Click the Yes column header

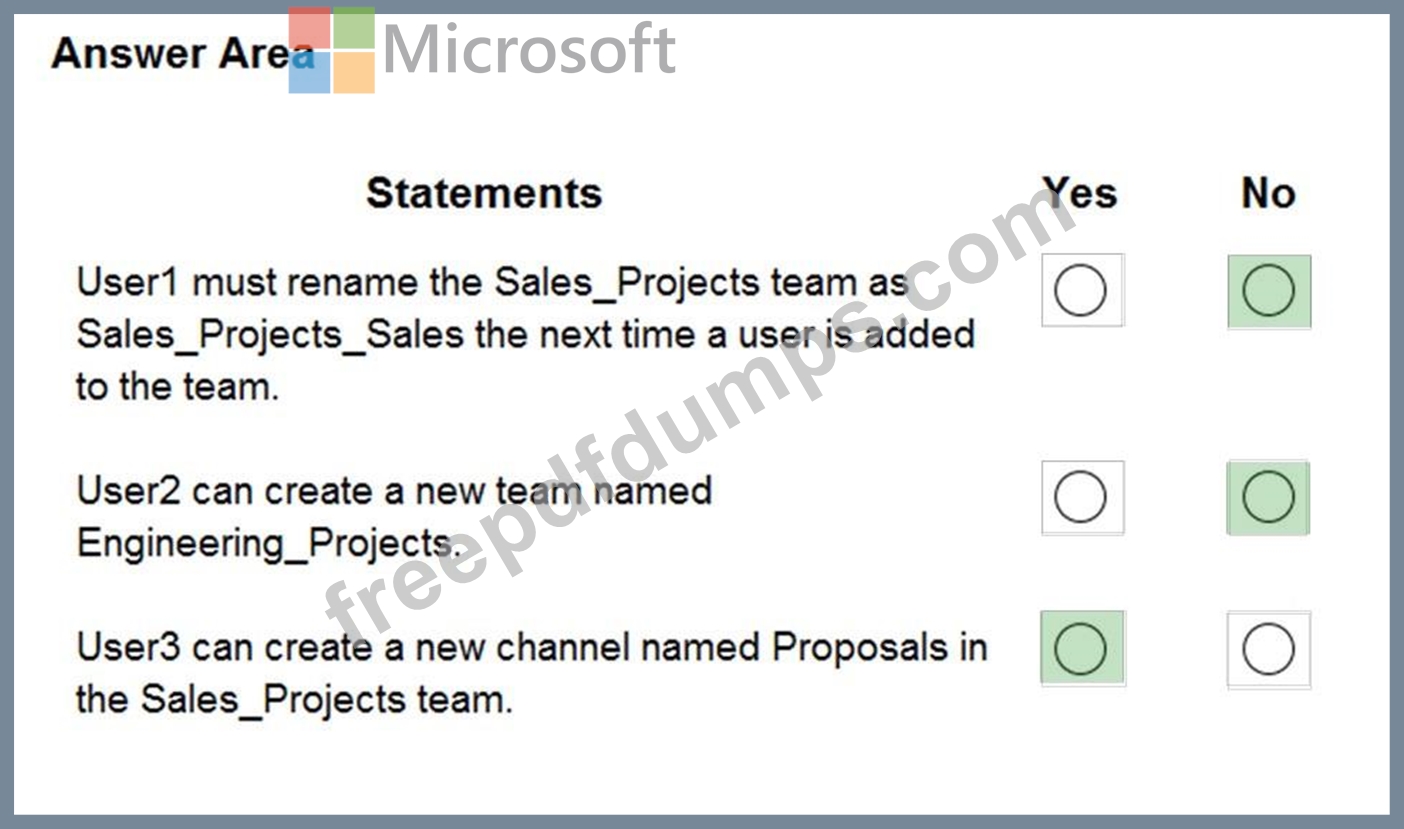point(1081,193)
